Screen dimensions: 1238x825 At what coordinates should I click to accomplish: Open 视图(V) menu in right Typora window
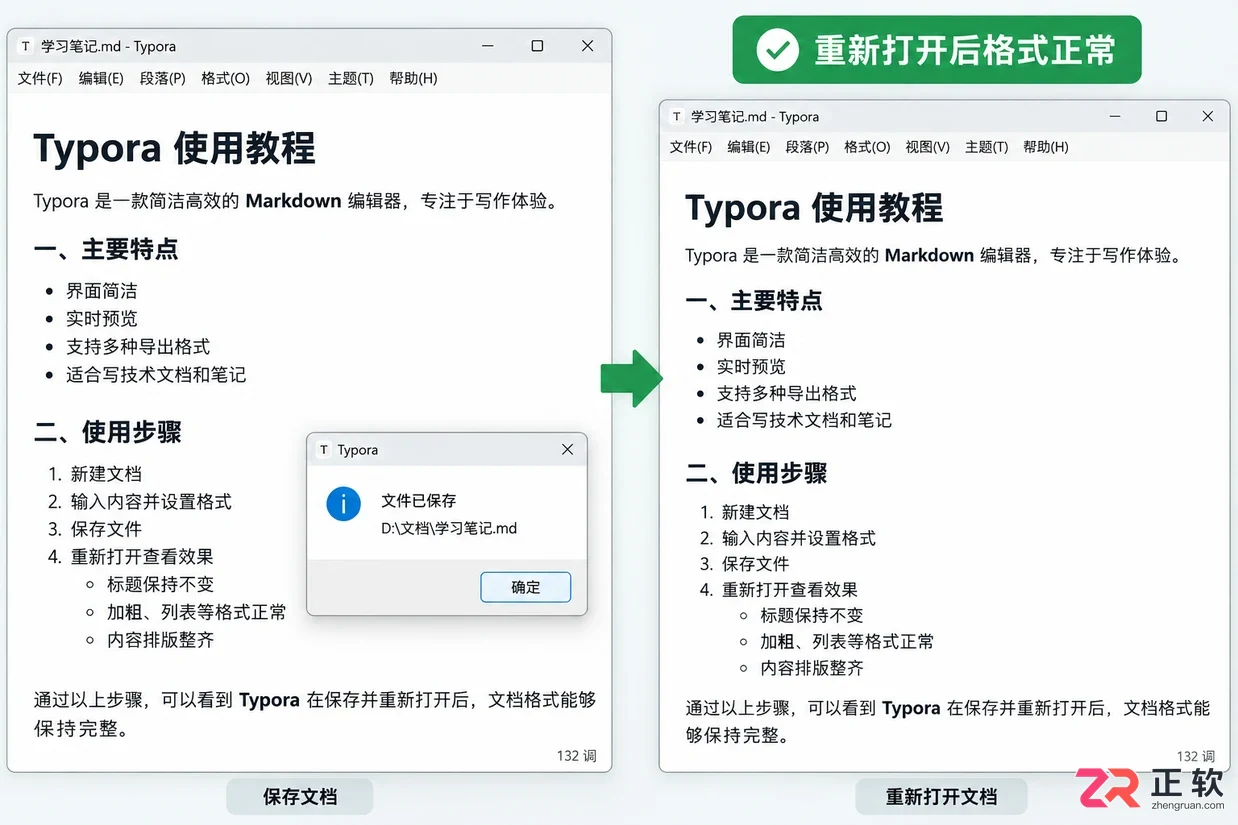click(927, 147)
